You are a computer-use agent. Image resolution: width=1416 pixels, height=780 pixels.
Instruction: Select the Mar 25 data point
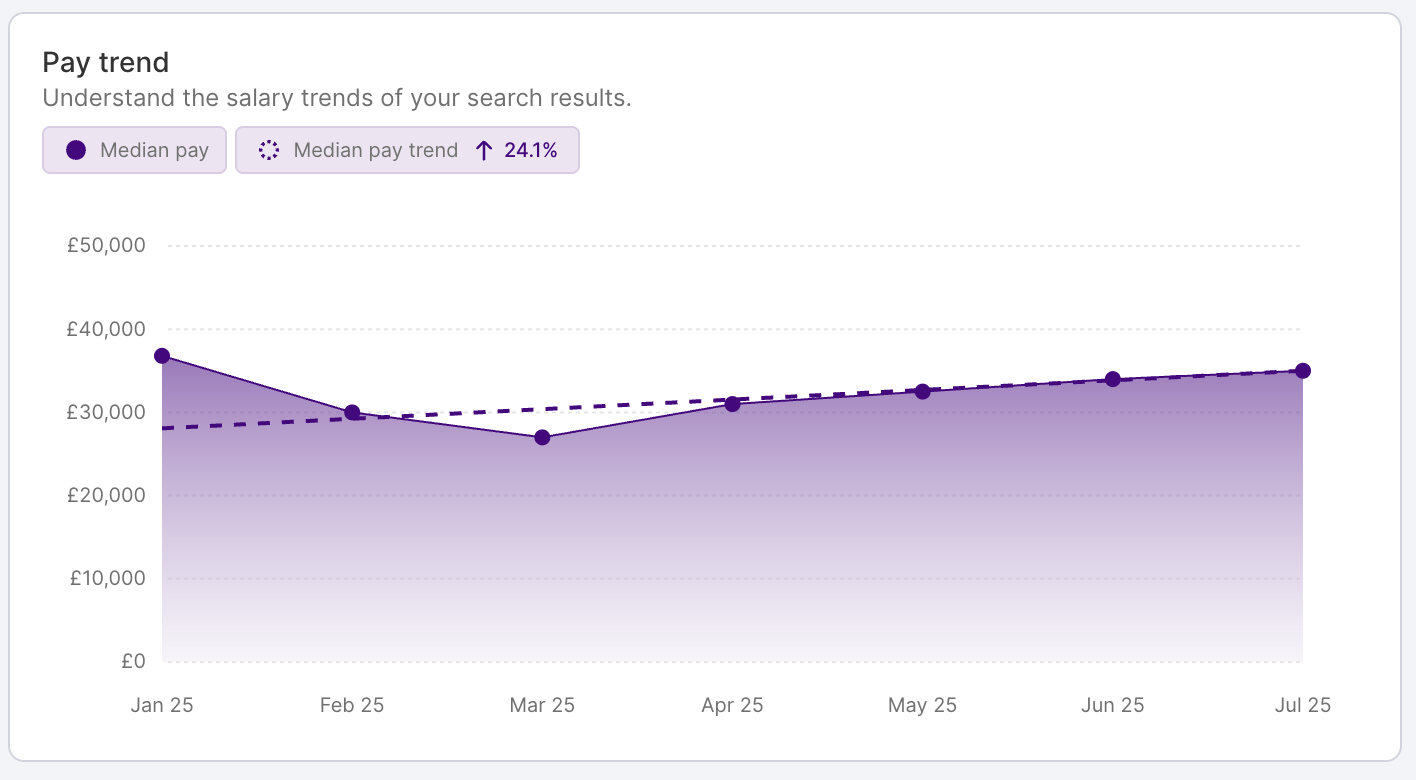[542, 437]
